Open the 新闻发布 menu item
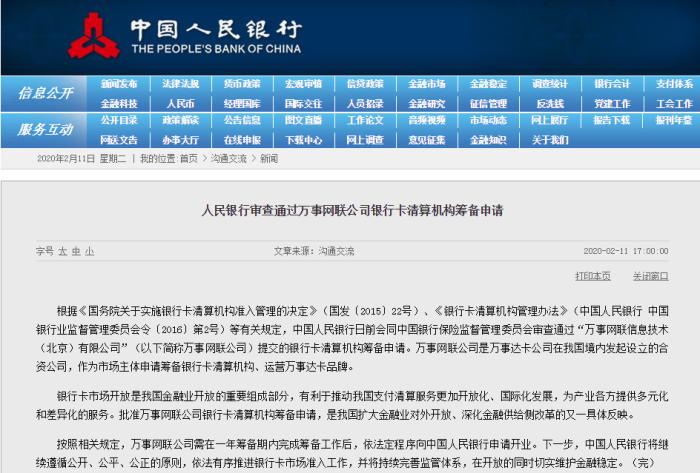 (119, 84)
